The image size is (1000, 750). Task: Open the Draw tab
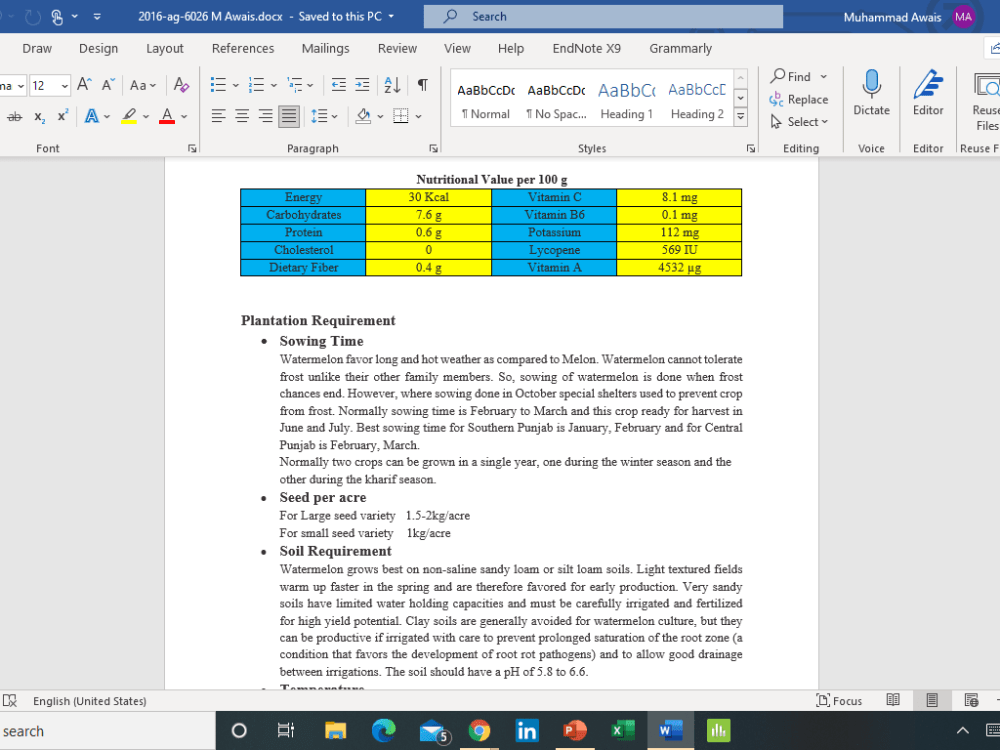coord(37,48)
